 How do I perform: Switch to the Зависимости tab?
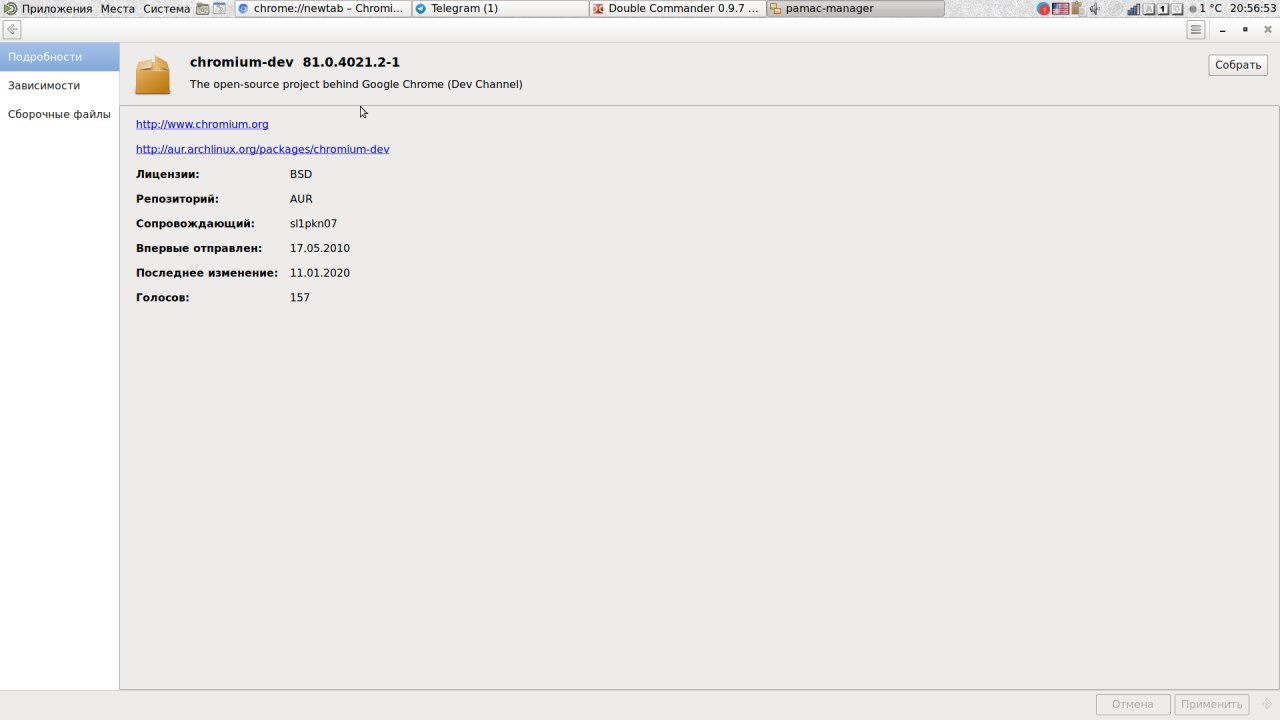tap(59, 86)
